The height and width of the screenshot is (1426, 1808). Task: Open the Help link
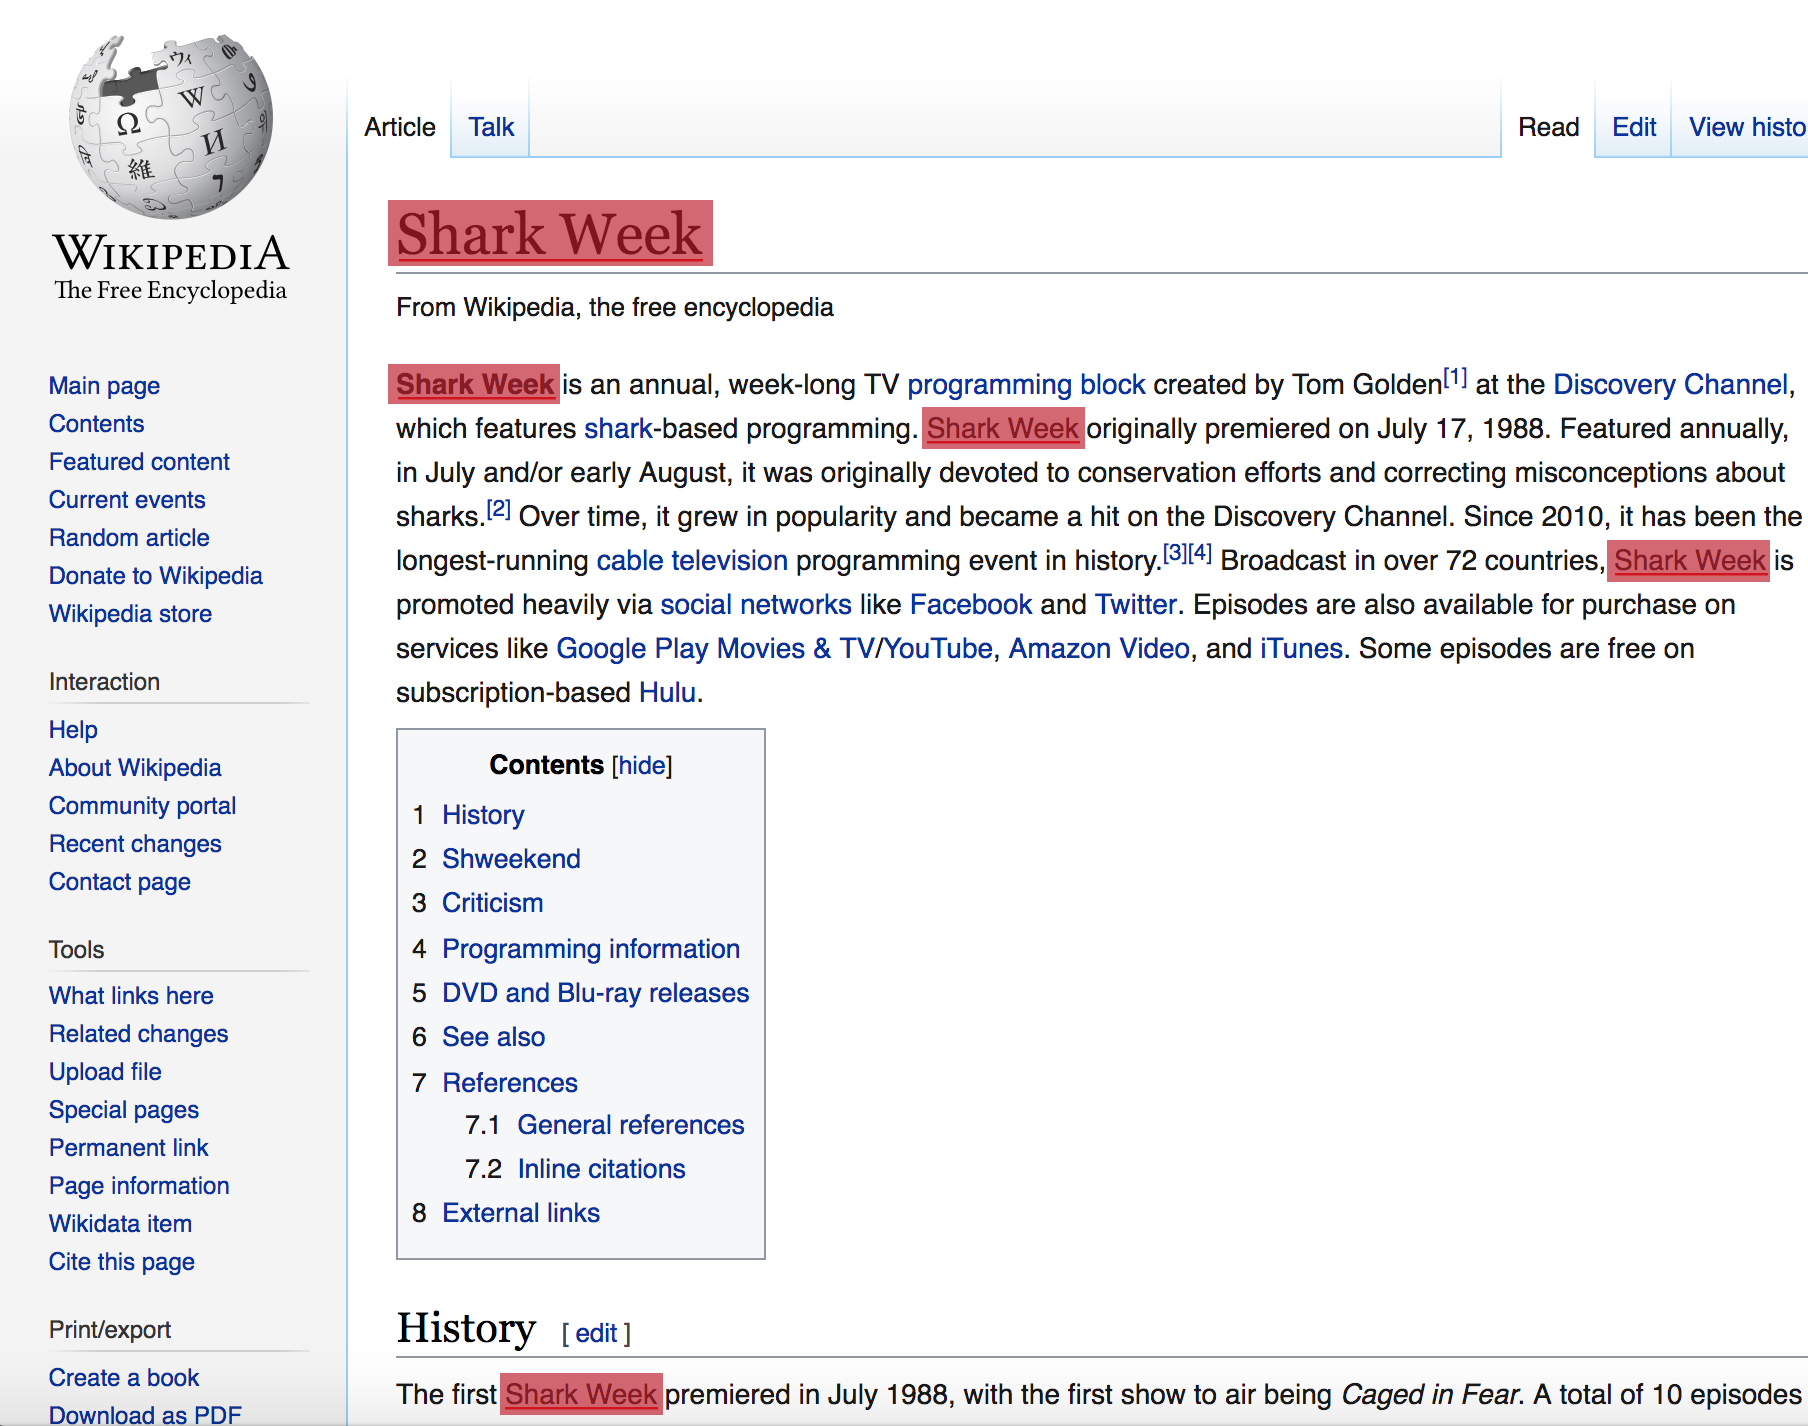73,730
